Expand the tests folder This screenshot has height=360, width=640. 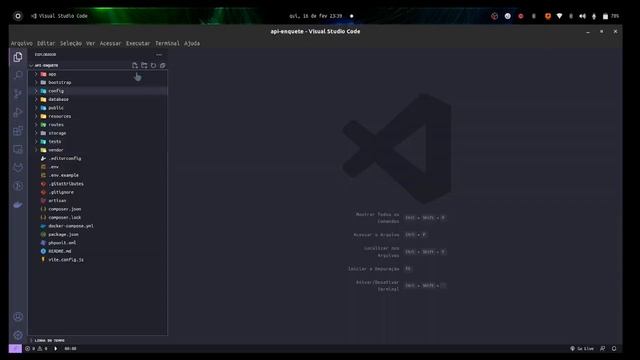(x=98, y=142)
